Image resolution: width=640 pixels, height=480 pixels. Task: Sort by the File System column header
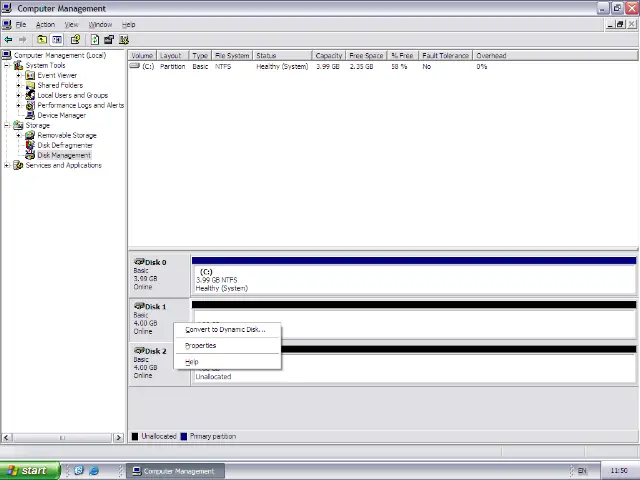point(232,56)
